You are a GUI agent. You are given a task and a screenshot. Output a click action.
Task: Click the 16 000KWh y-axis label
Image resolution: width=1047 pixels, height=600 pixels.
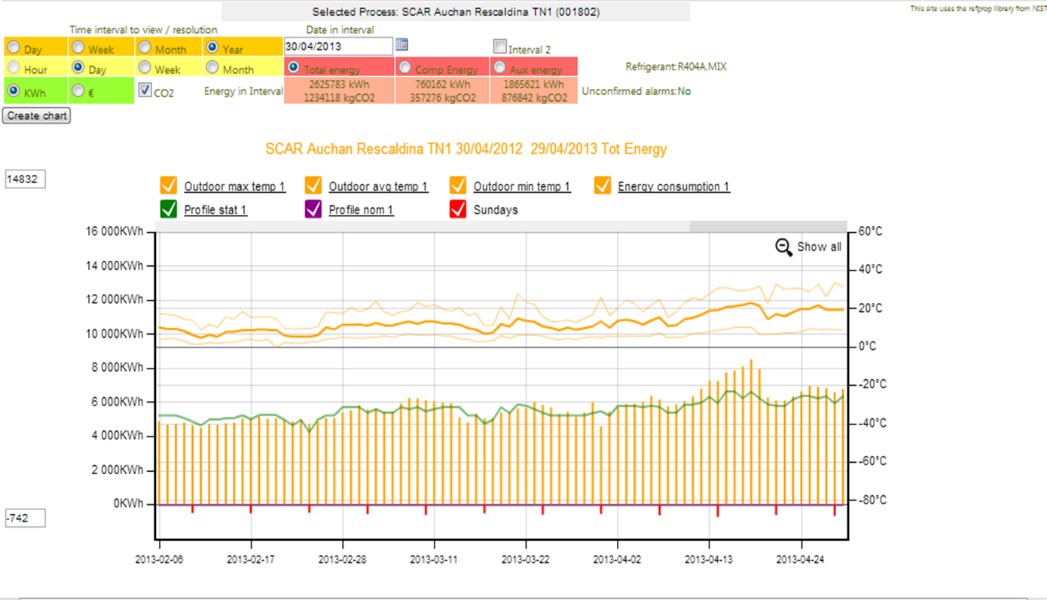click(x=114, y=232)
